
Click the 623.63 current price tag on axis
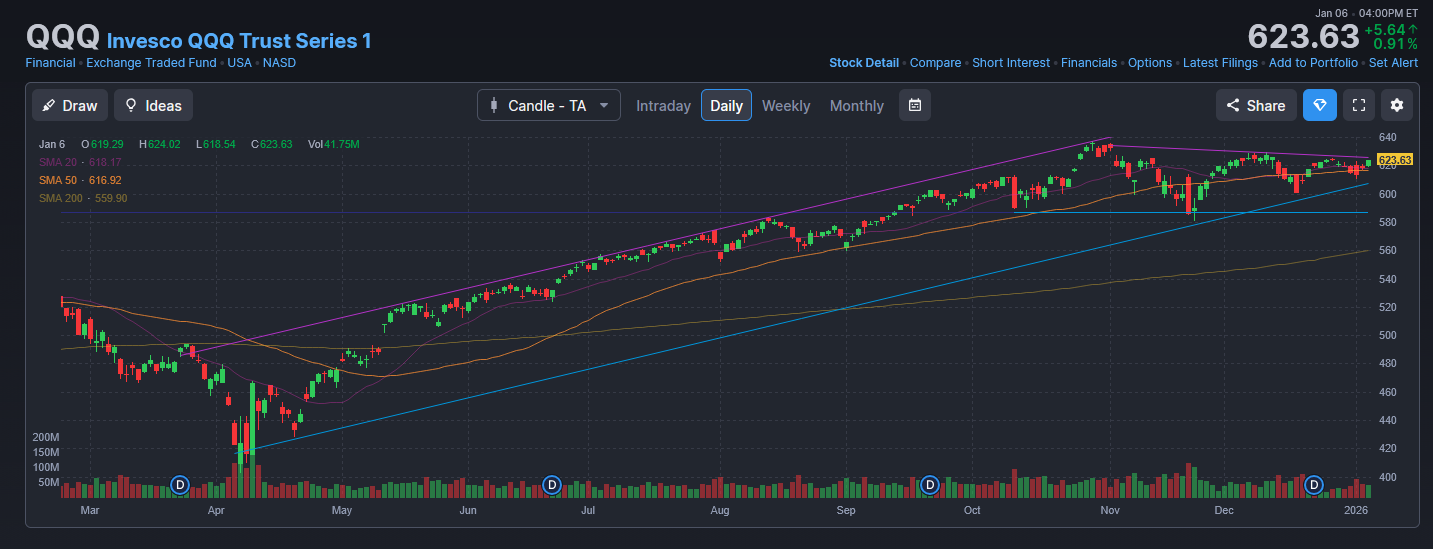coord(1394,160)
